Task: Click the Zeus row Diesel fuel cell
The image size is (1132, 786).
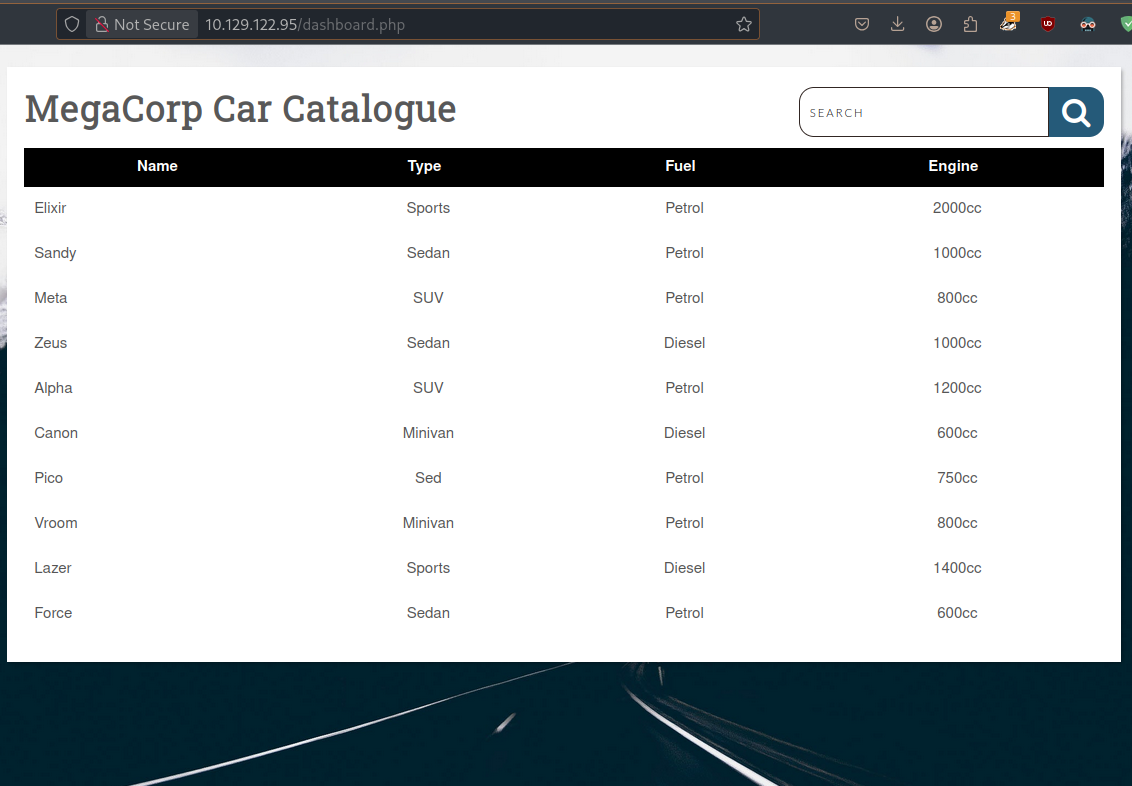Action: tap(684, 343)
